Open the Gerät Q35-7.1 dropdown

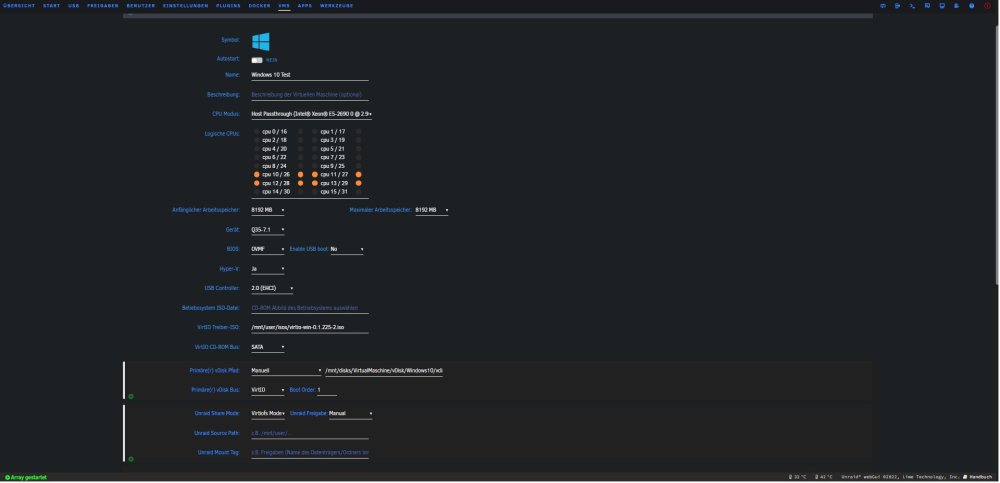[x=267, y=230]
